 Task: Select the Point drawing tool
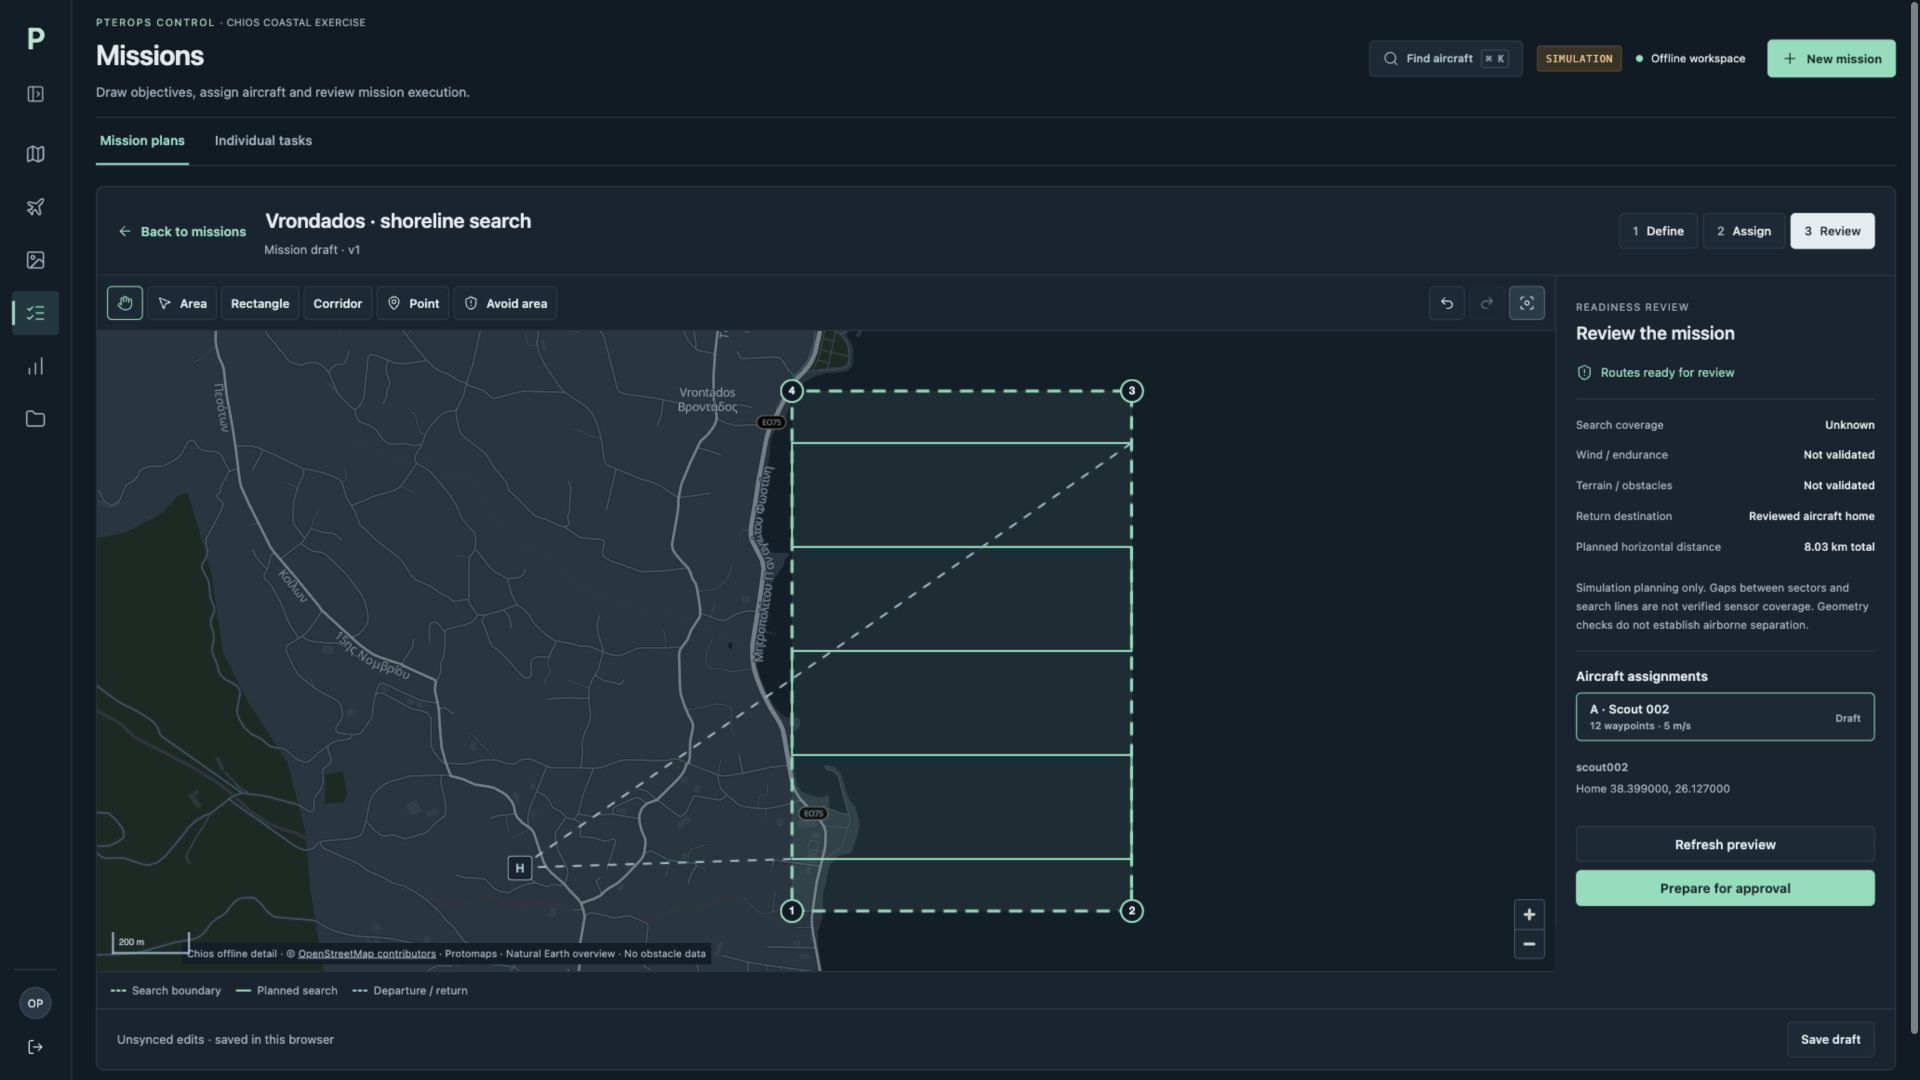(413, 303)
